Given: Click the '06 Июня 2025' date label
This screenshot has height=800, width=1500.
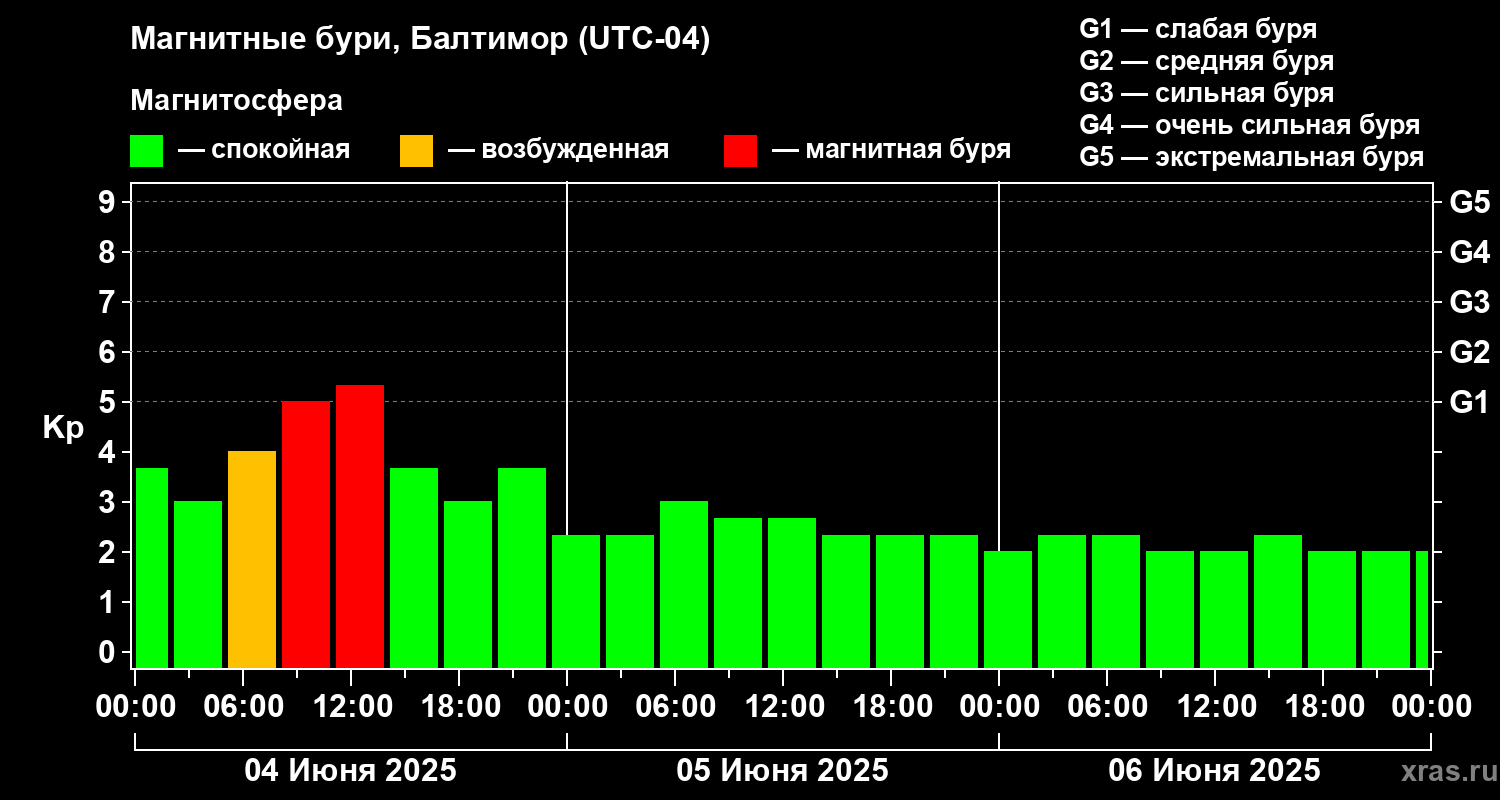Looking at the screenshot, I should (1215, 771).
